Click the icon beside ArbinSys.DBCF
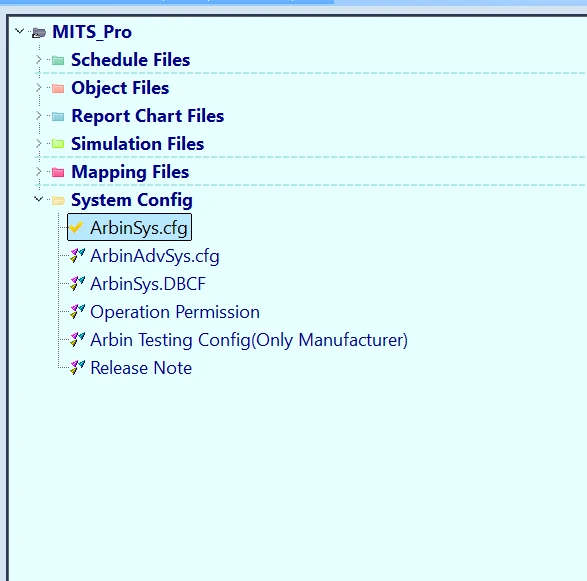Image resolution: width=587 pixels, height=581 pixels. pos(77,283)
